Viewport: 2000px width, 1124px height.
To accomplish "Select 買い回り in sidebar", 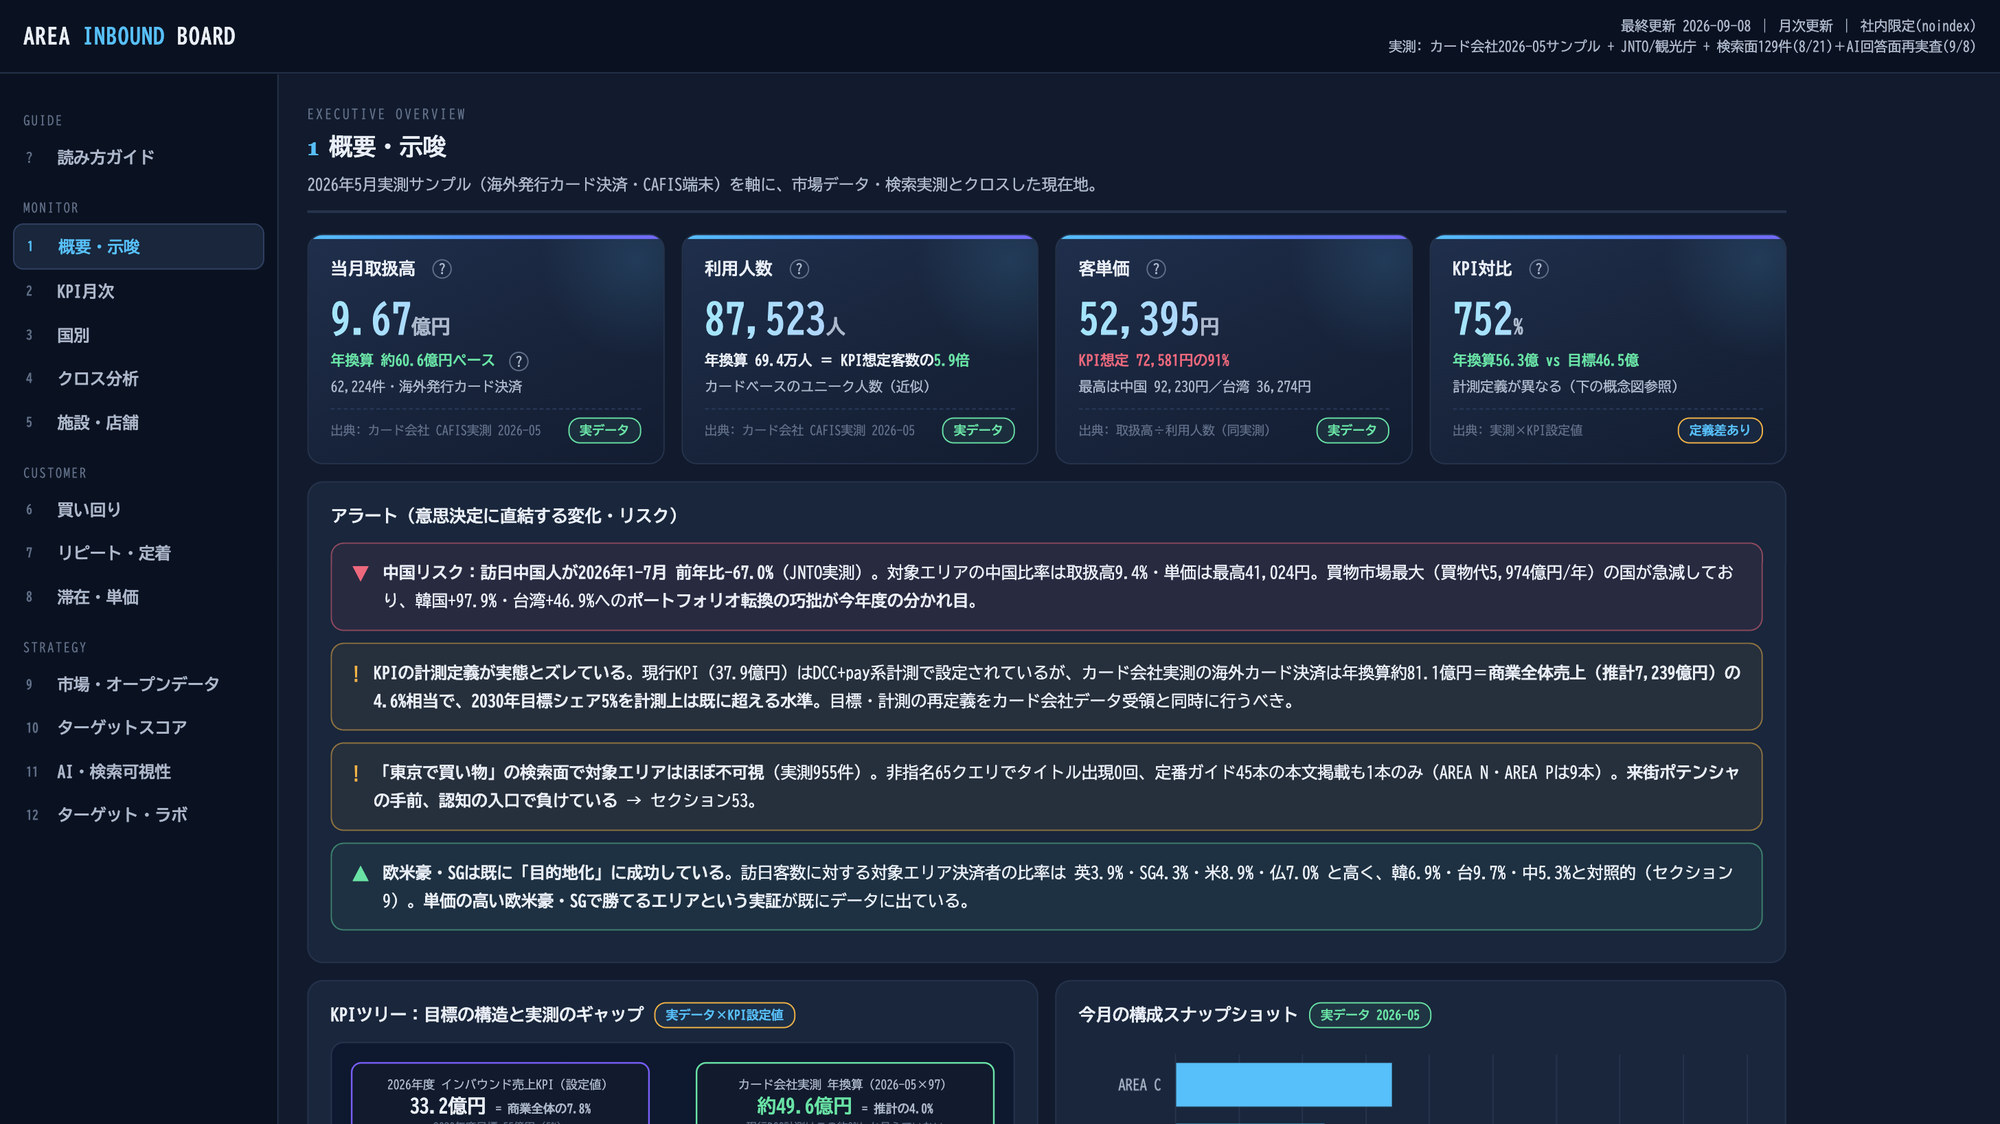I will 138,509.
